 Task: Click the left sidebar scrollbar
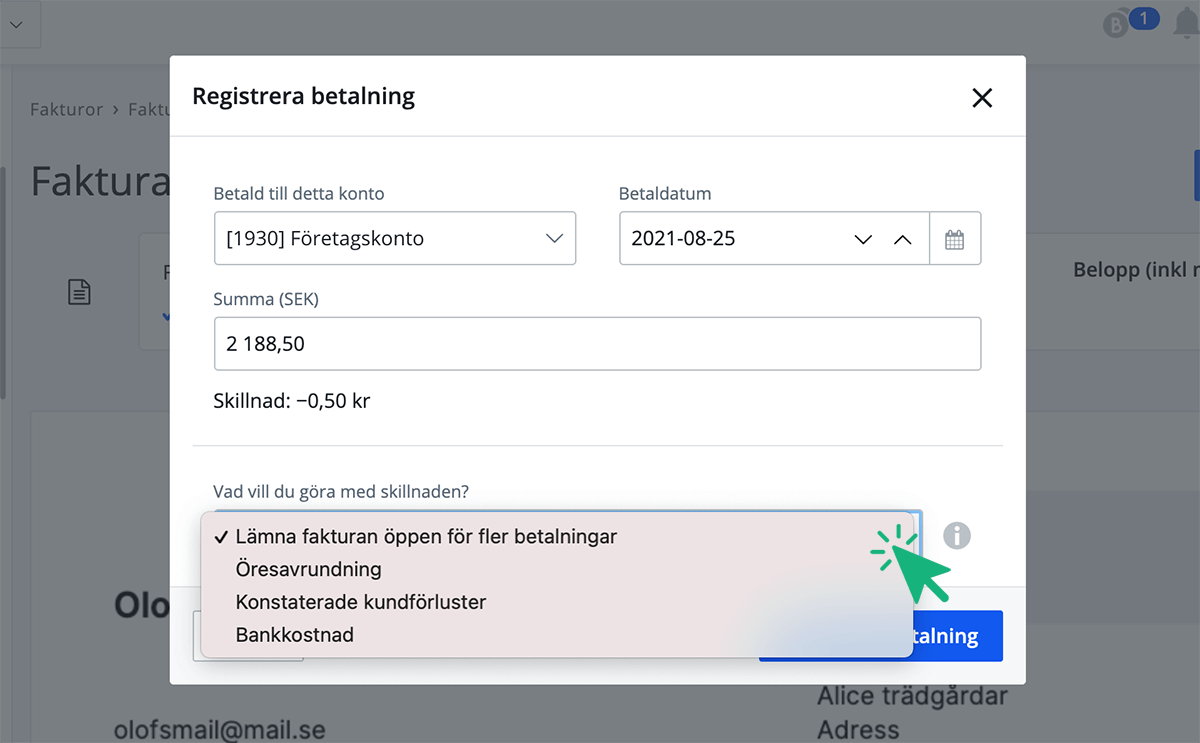[3, 280]
